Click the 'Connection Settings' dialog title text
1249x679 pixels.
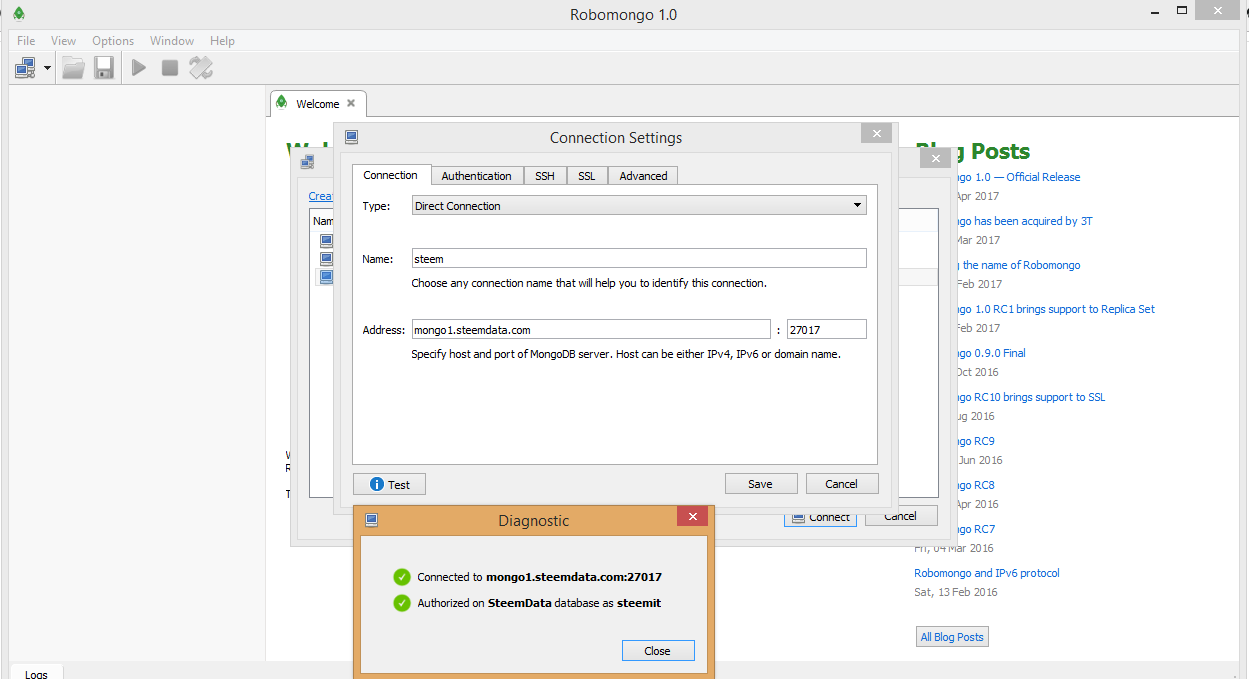click(x=616, y=137)
